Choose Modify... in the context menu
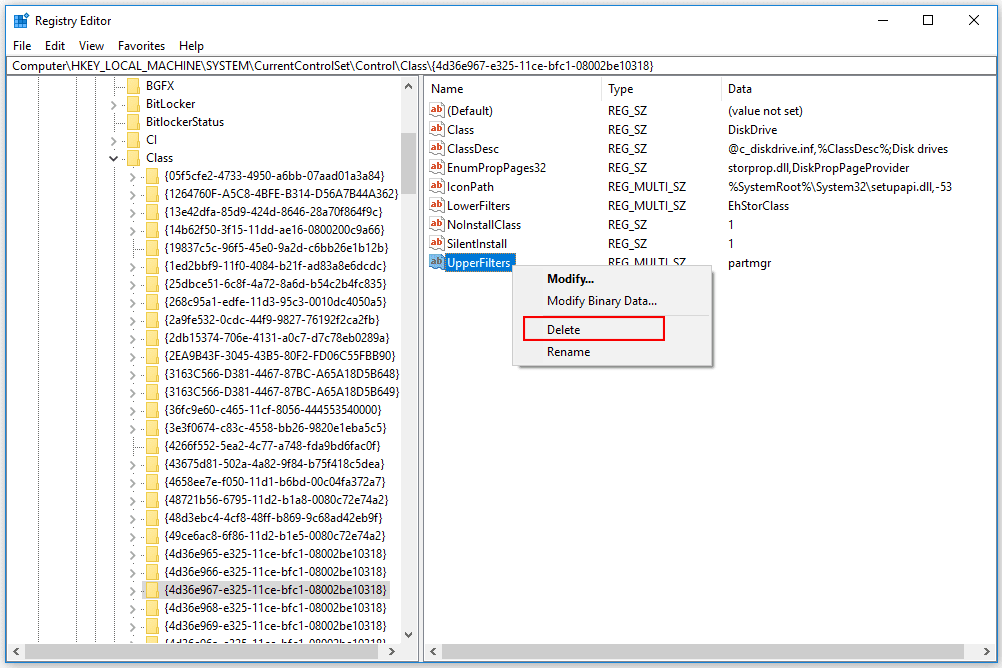Screen dimensions: 1002x668 (612, 279)
